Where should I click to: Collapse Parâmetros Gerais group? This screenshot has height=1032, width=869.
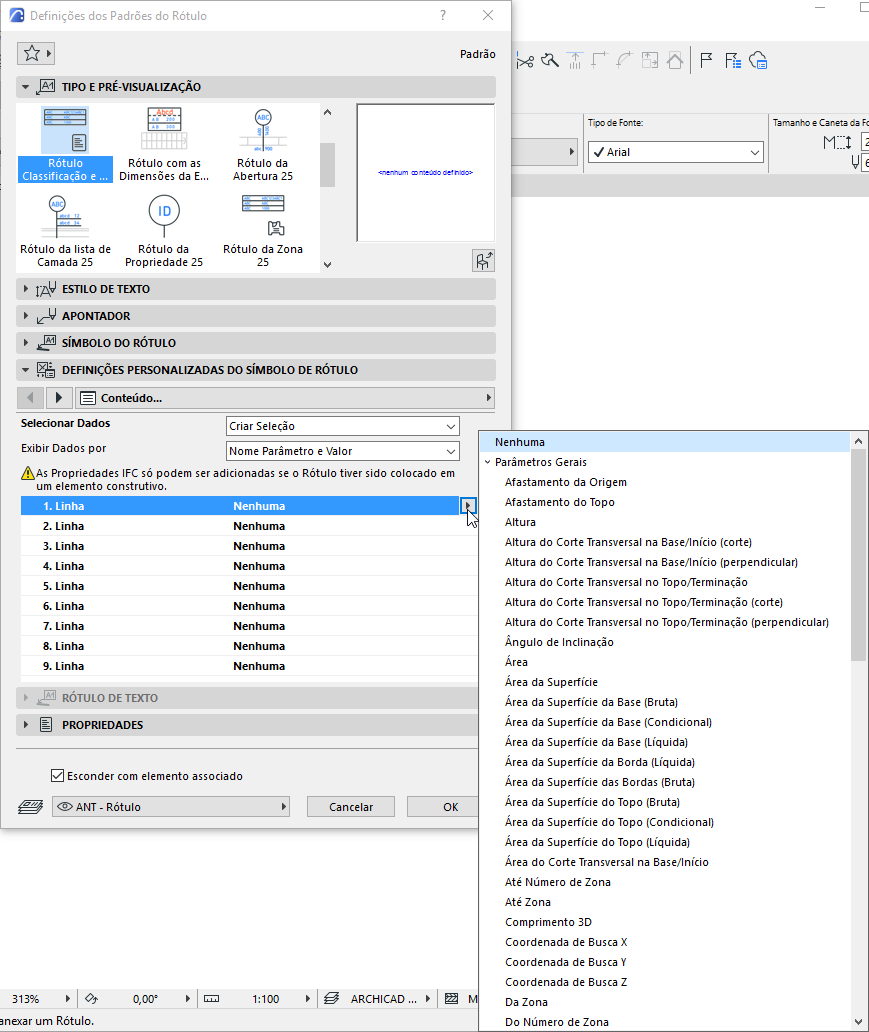pyautogui.click(x=488, y=462)
